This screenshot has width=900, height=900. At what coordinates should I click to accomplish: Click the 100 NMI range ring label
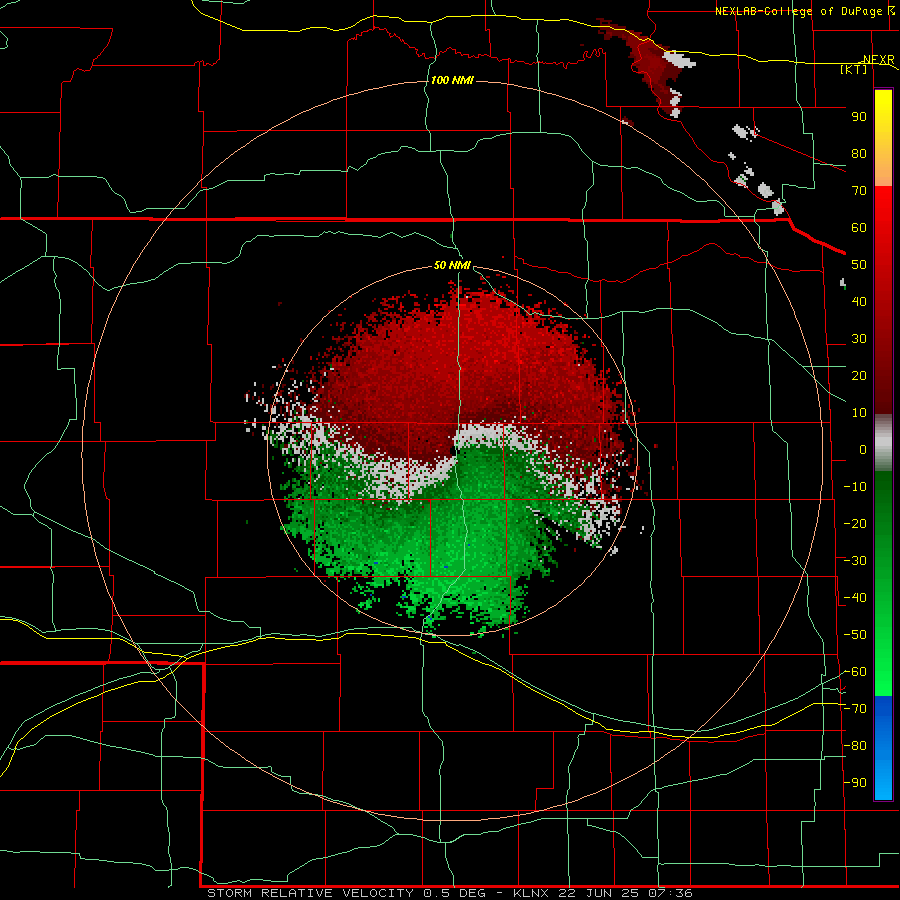coord(452,80)
